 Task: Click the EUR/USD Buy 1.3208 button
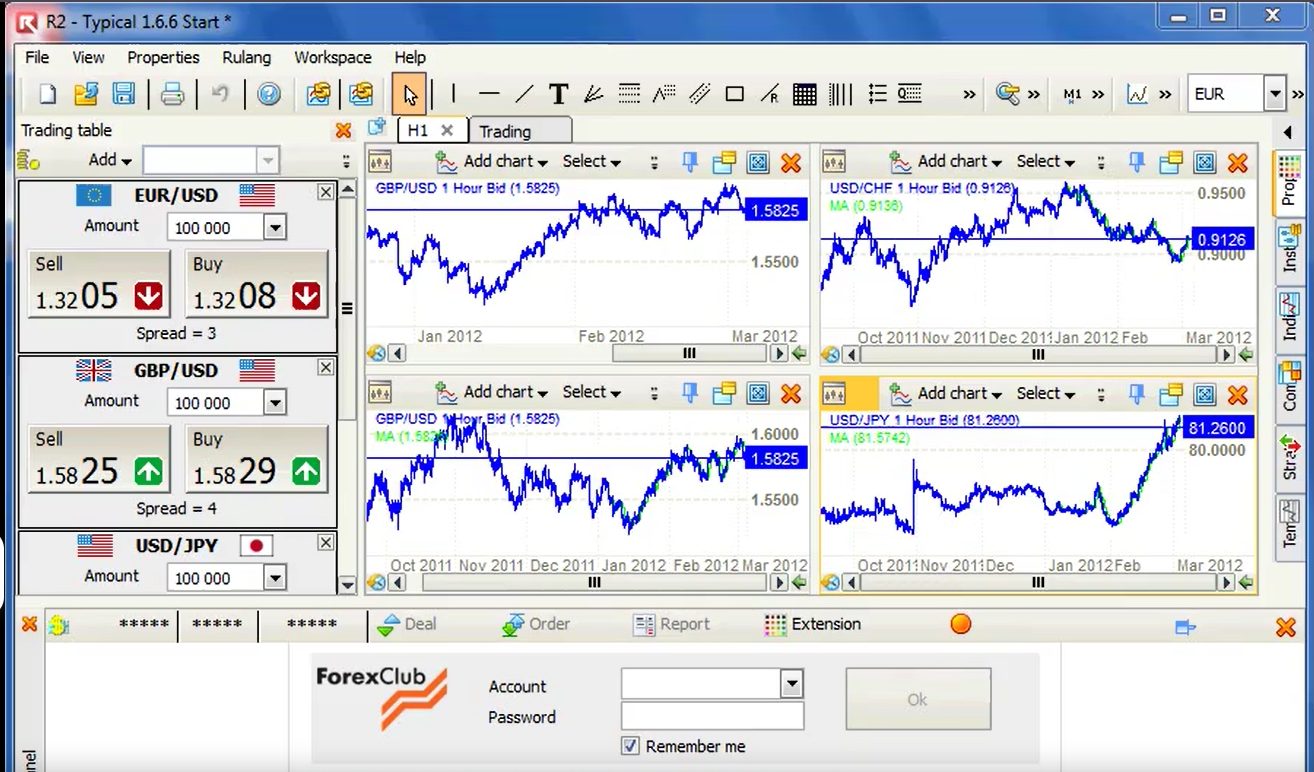(x=257, y=285)
